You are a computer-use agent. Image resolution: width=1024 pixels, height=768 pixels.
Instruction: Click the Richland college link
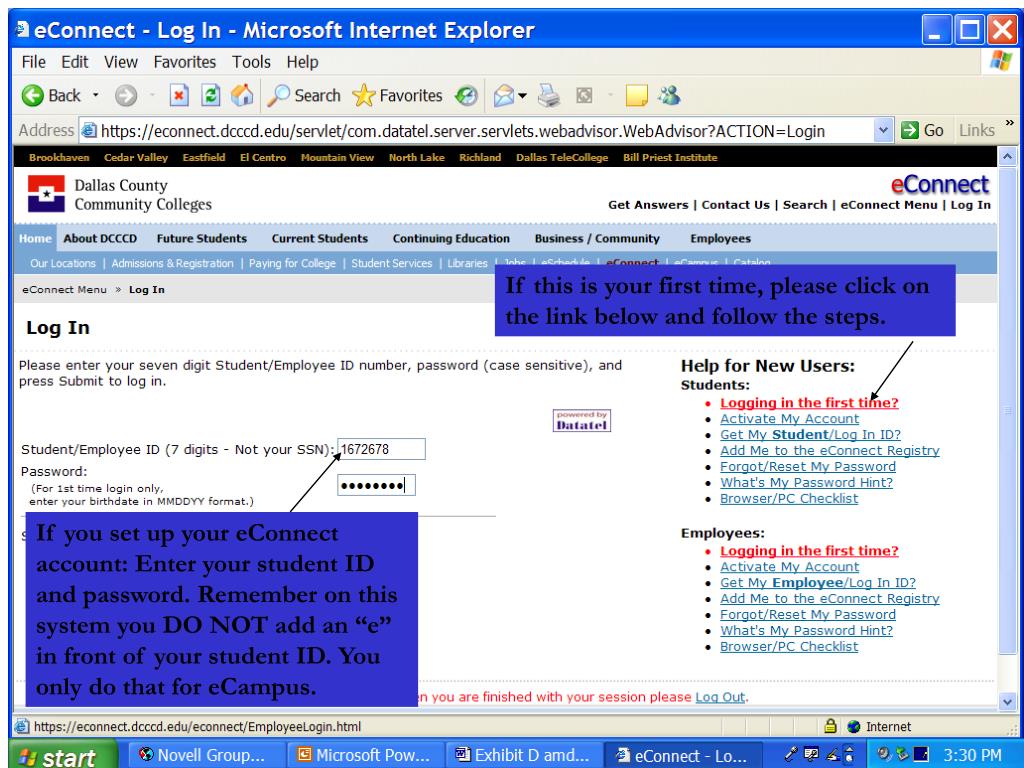click(480, 157)
